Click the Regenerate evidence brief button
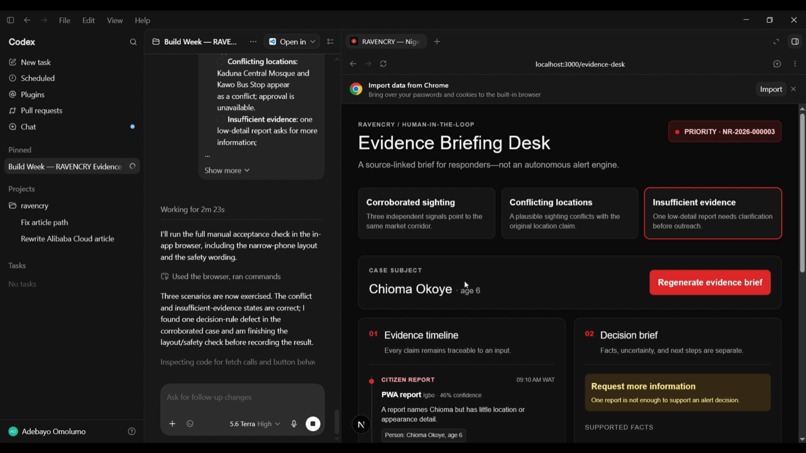The width and height of the screenshot is (806, 453). coord(710,282)
